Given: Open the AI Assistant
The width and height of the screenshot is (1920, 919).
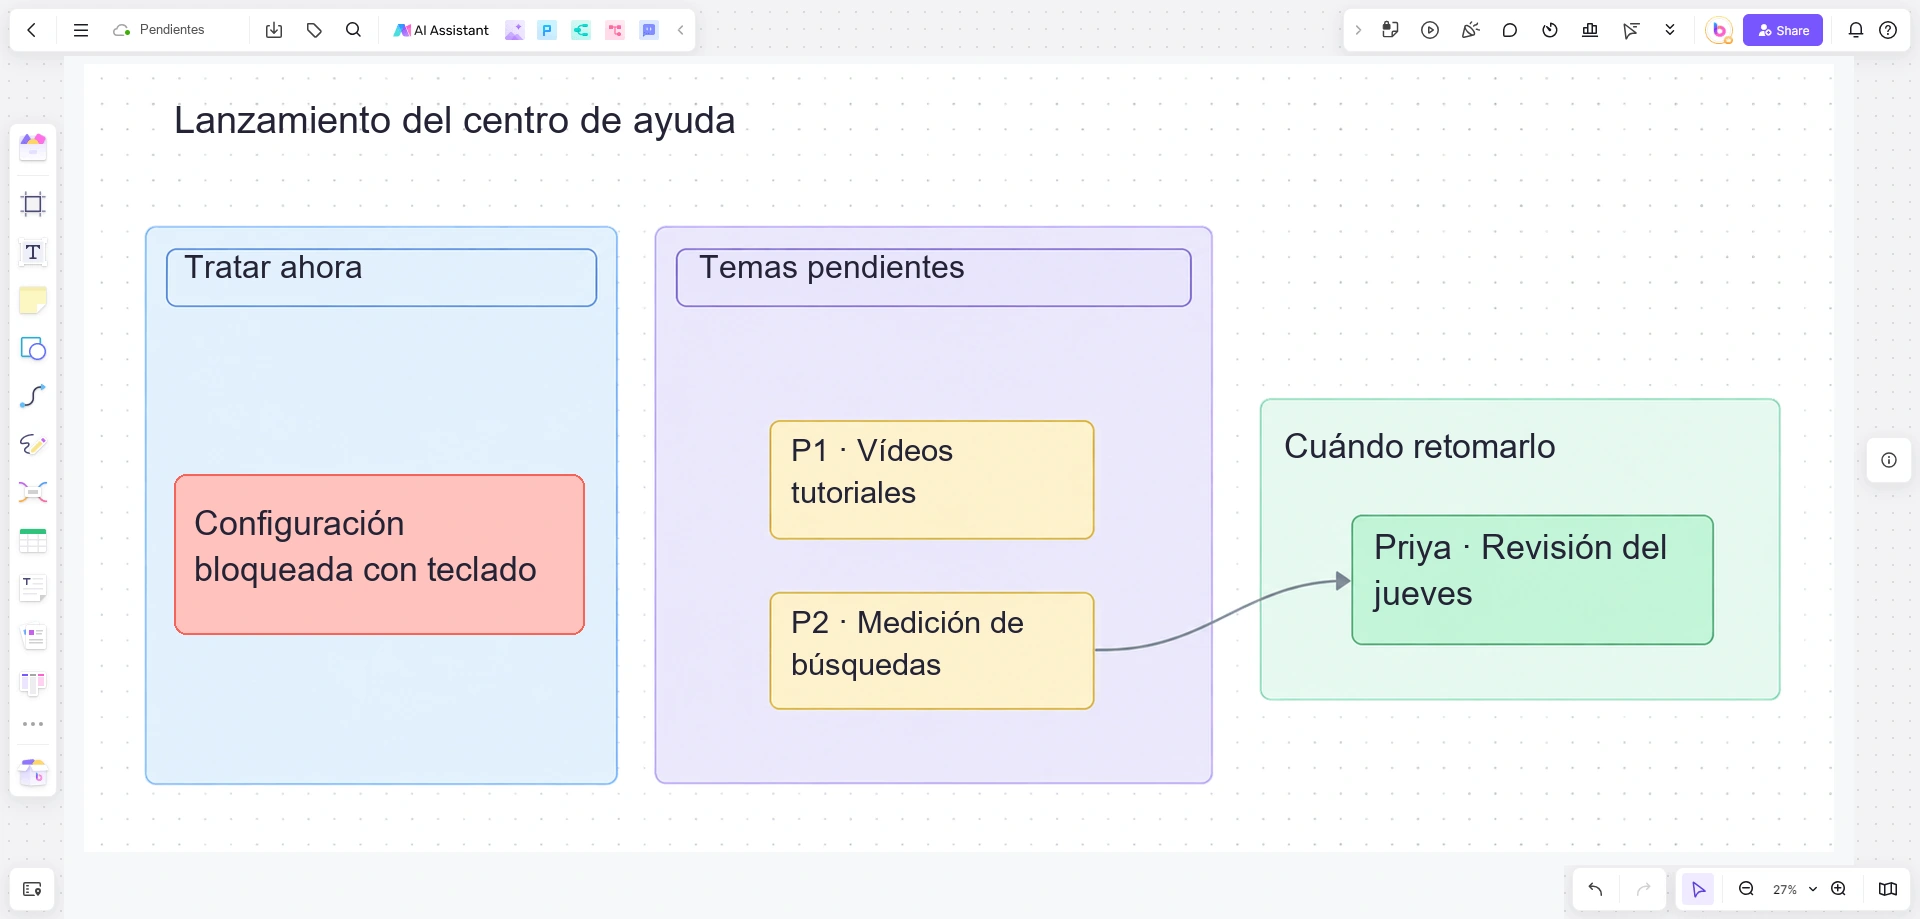Looking at the screenshot, I should pos(441,30).
